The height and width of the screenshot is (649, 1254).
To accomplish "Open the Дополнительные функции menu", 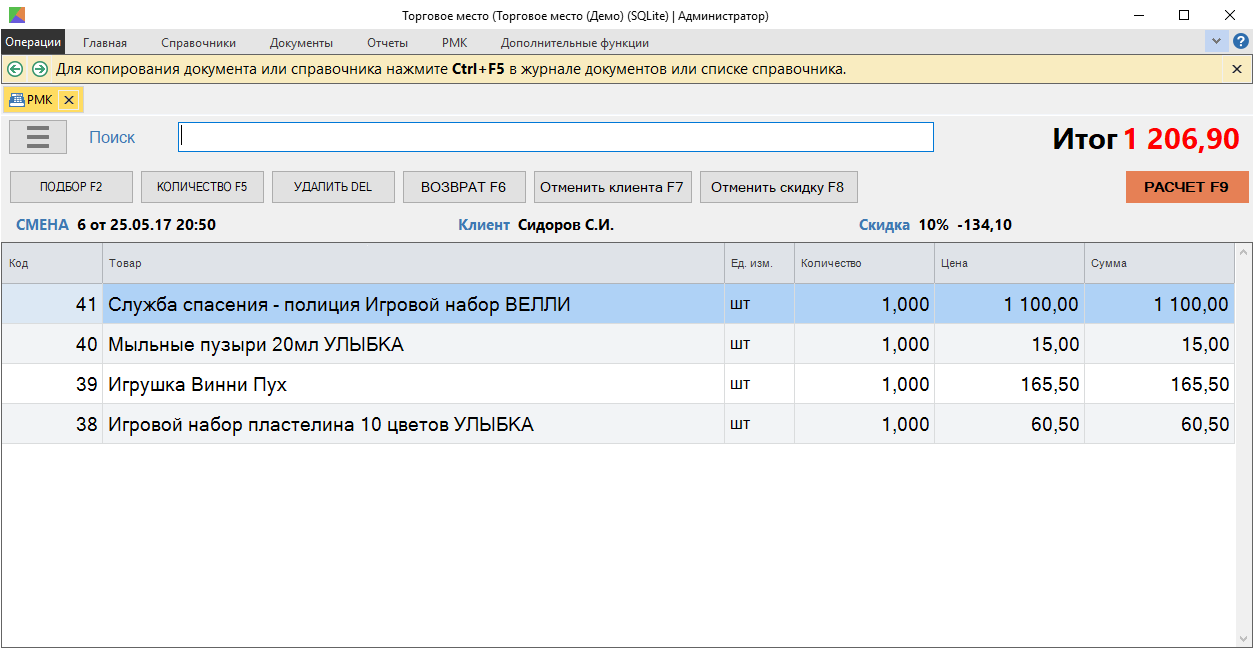I will (x=574, y=43).
